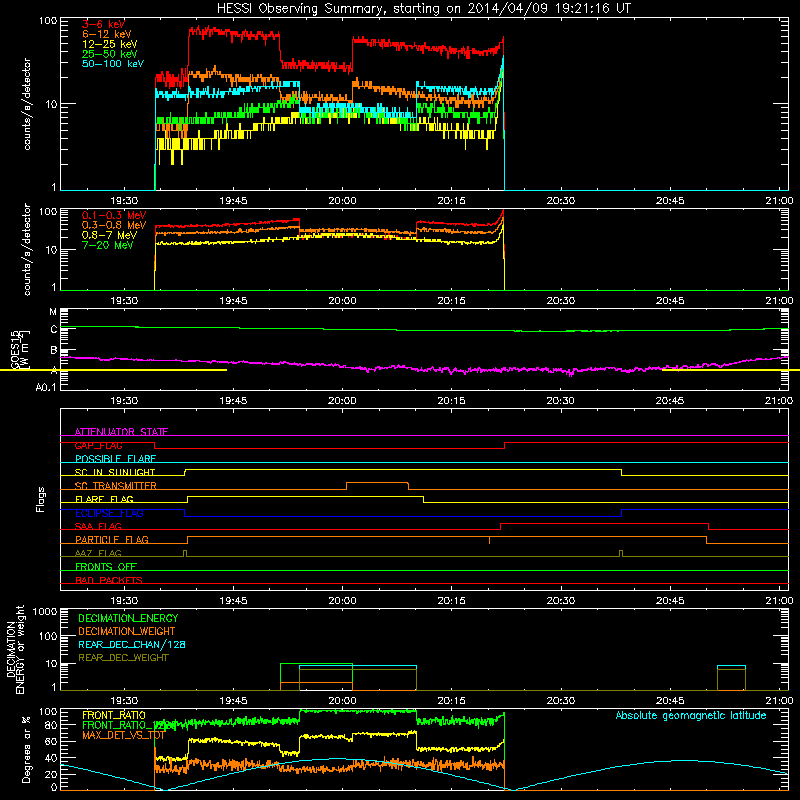Click the orange 6-12 keV legend label
Screen dimensions: 800x800
[x=106, y=34]
